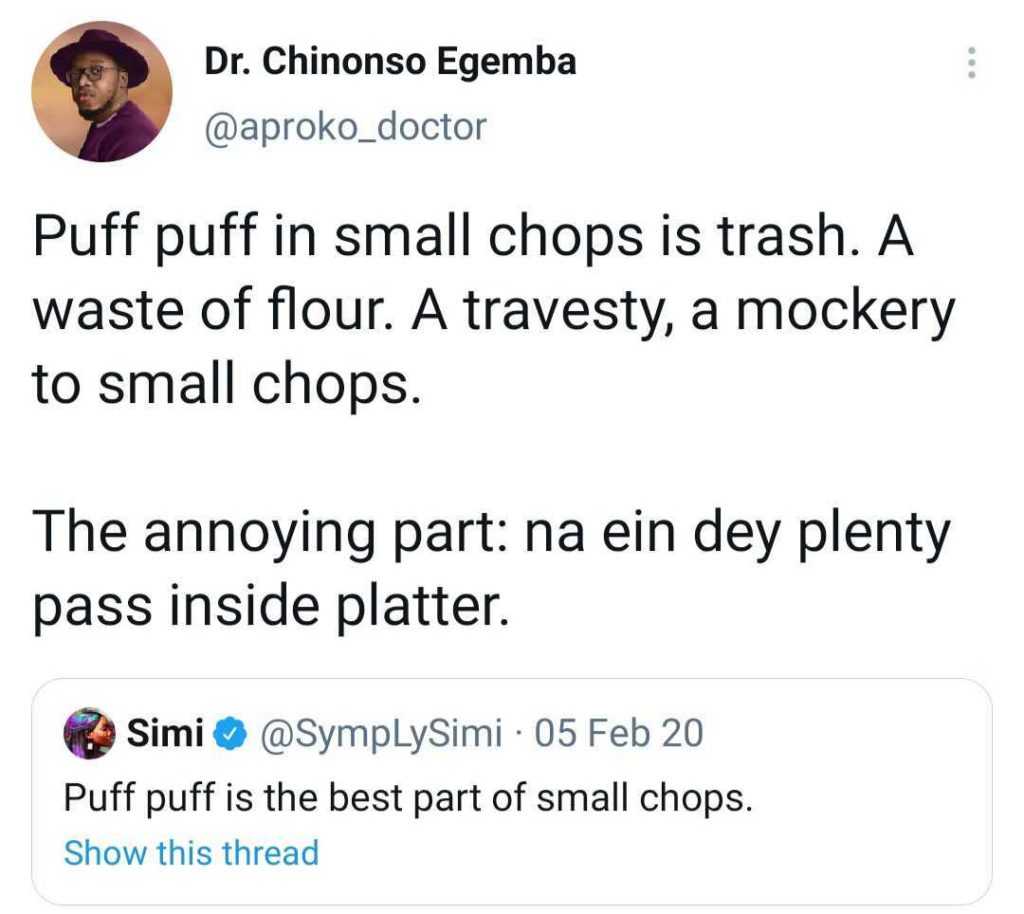
Task: Click Dr. Chinonso Egemba's profile picture
Action: point(102,92)
